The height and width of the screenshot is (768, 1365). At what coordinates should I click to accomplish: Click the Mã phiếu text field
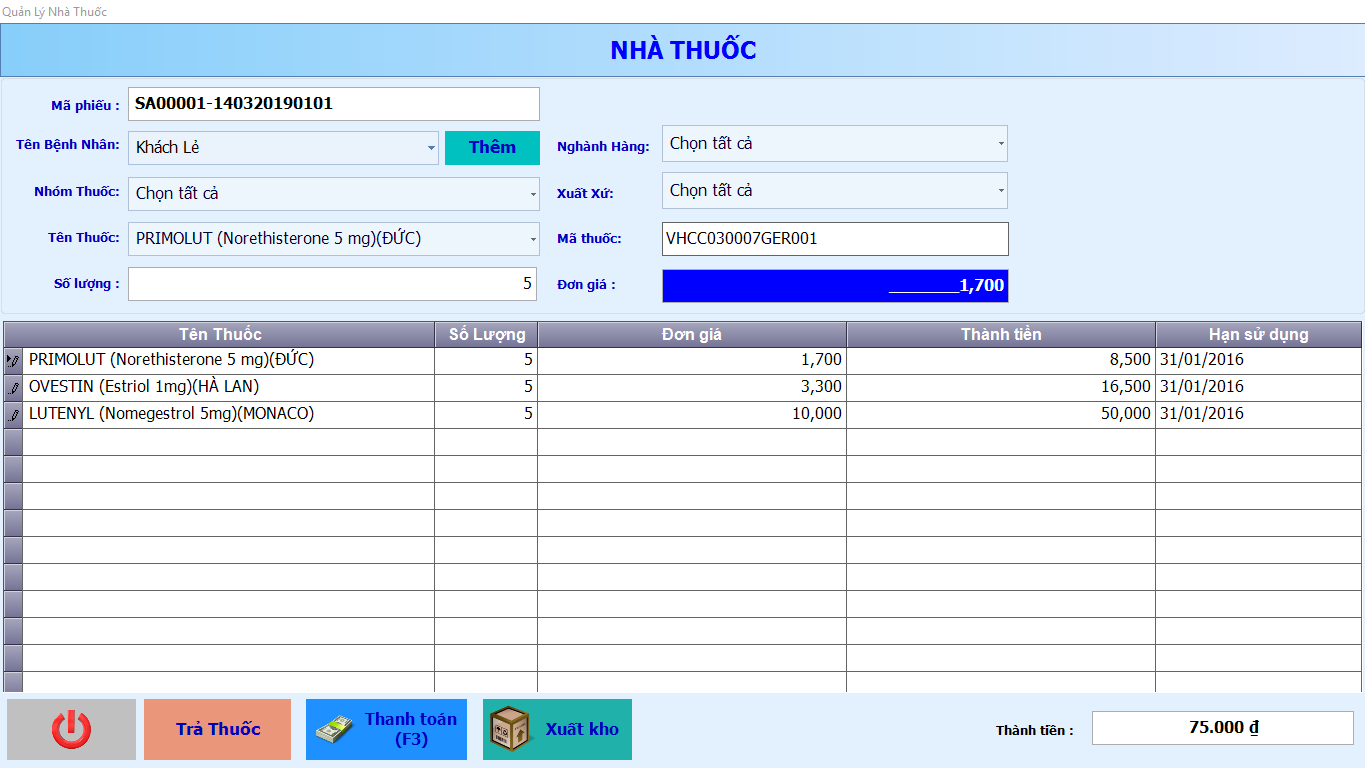[x=334, y=104]
